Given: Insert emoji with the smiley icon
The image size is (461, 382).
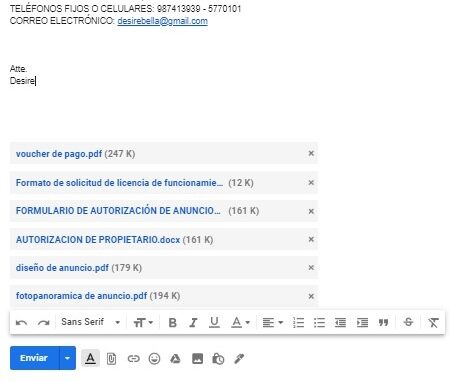Looking at the screenshot, I should (x=154, y=359).
